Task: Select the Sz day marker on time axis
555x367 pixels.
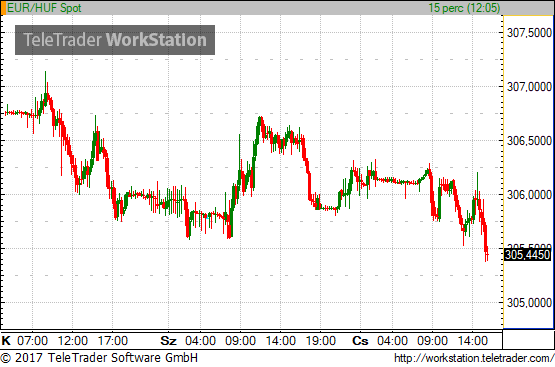Action: [168, 340]
